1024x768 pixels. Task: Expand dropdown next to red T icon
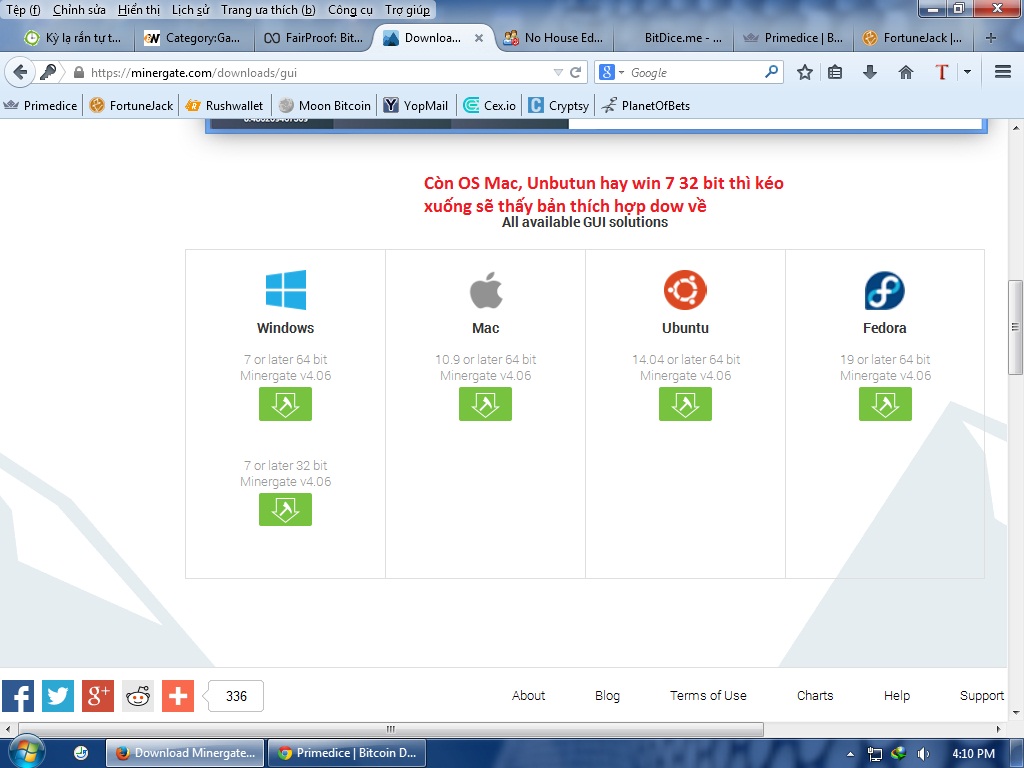pos(967,72)
